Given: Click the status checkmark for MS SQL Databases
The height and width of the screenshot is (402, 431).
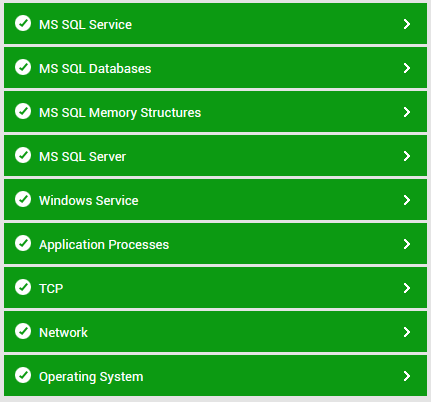Looking at the screenshot, I should pyautogui.click(x=23, y=67).
